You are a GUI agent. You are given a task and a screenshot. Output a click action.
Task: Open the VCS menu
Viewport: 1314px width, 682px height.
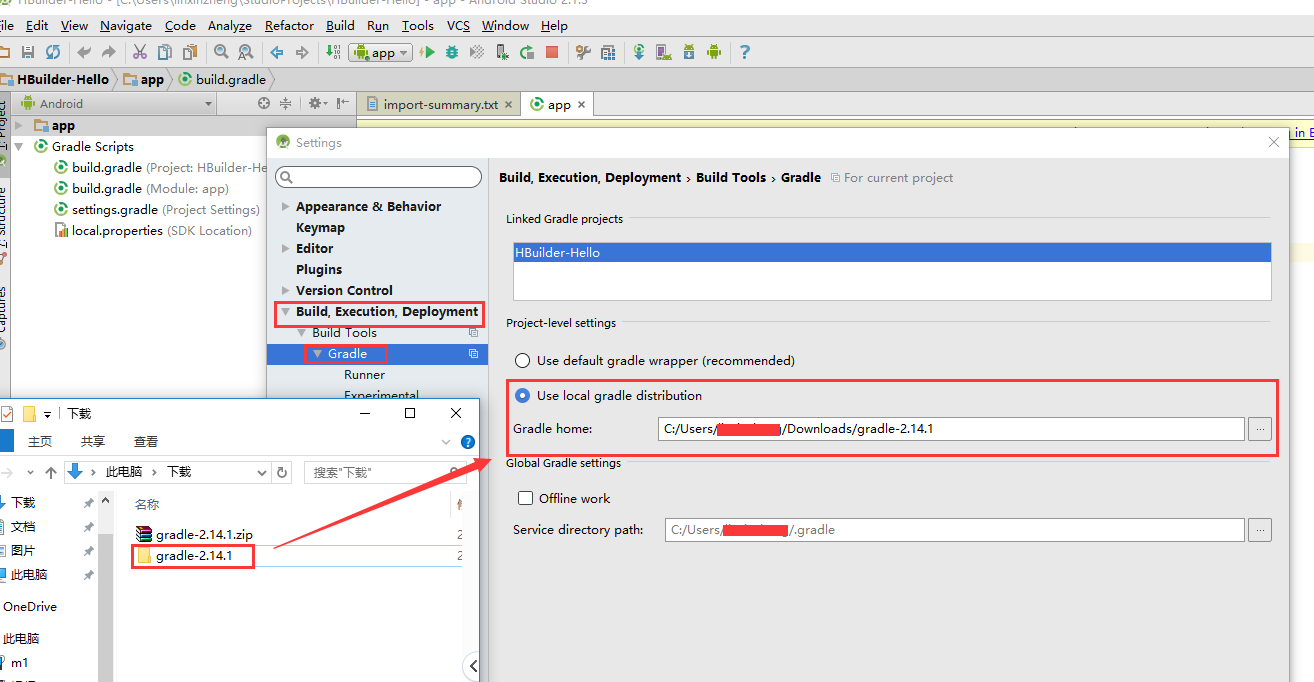(x=458, y=26)
